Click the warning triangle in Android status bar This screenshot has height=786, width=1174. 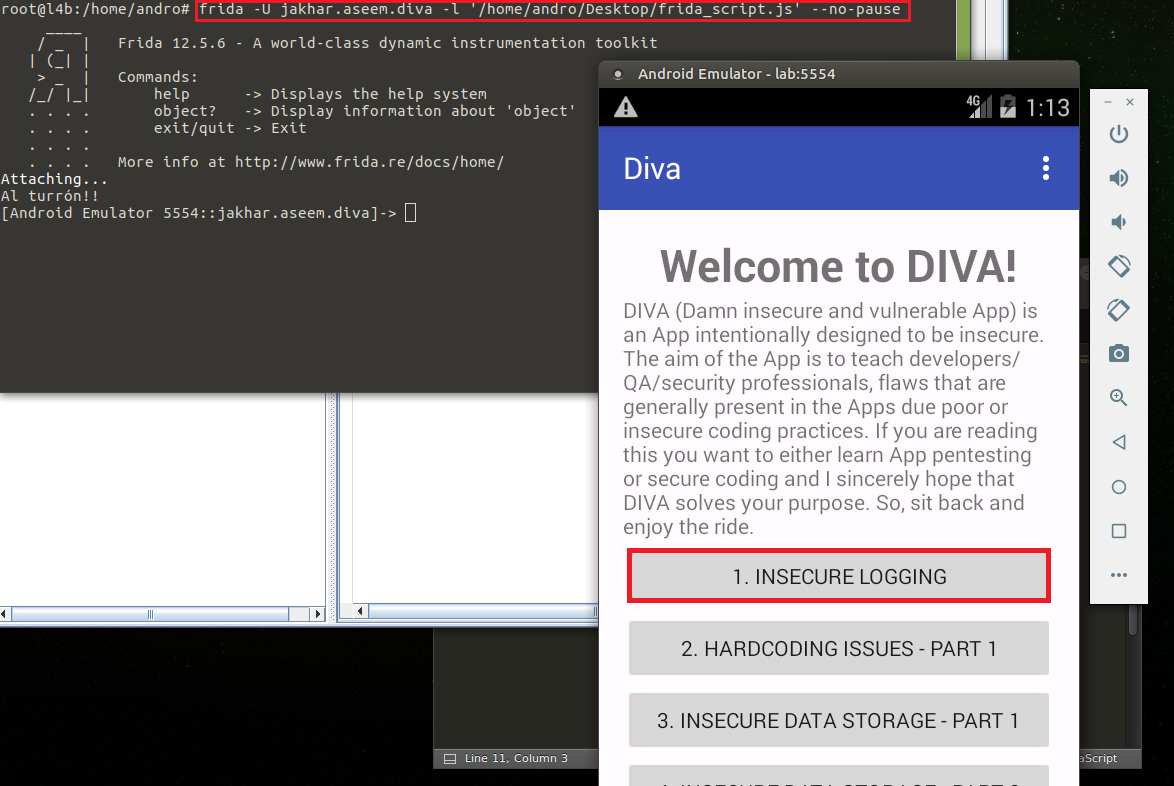[x=625, y=107]
